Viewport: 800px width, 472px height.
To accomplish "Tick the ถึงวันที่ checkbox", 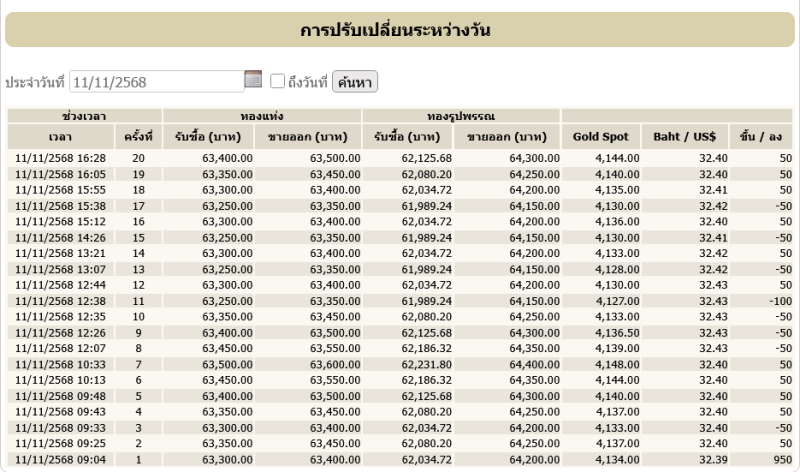I will click(x=278, y=81).
